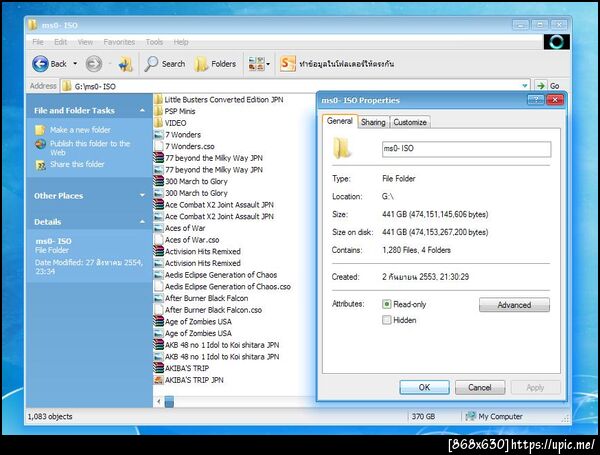Click the folder sync S icon
Viewport: 600px width, 455px height.
click(x=287, y=64)
